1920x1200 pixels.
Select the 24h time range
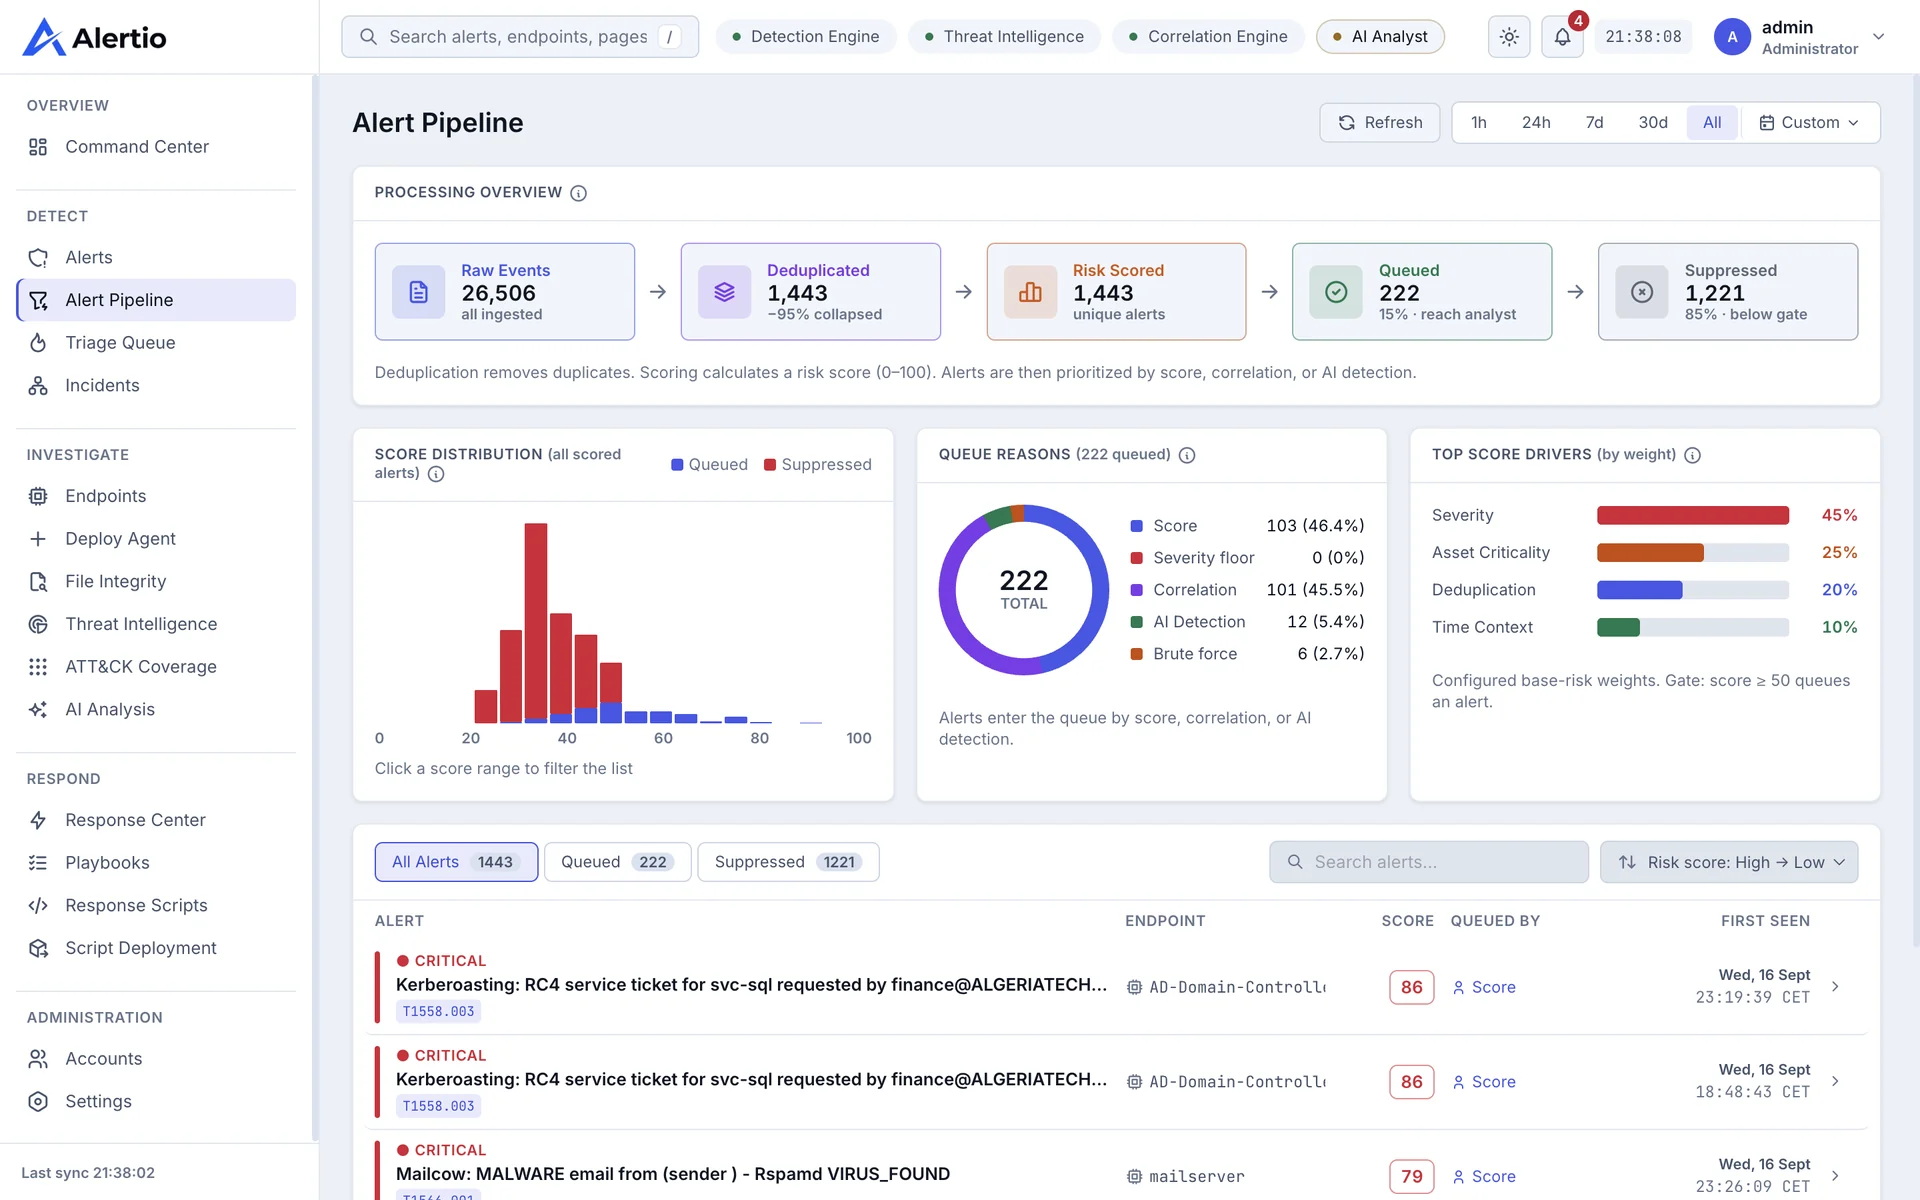point(1536,123)
